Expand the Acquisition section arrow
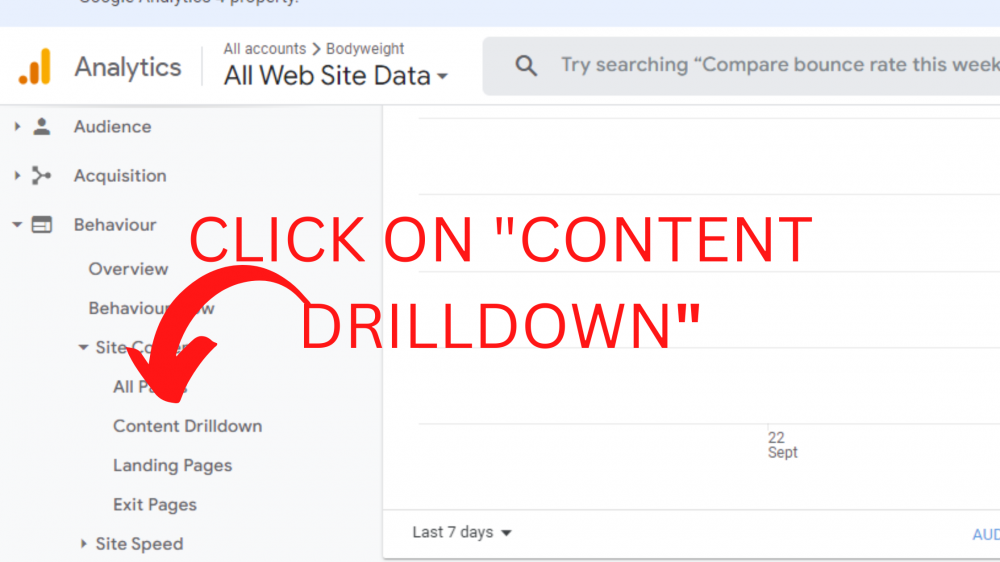1000x562 pixels. [17, 175]
